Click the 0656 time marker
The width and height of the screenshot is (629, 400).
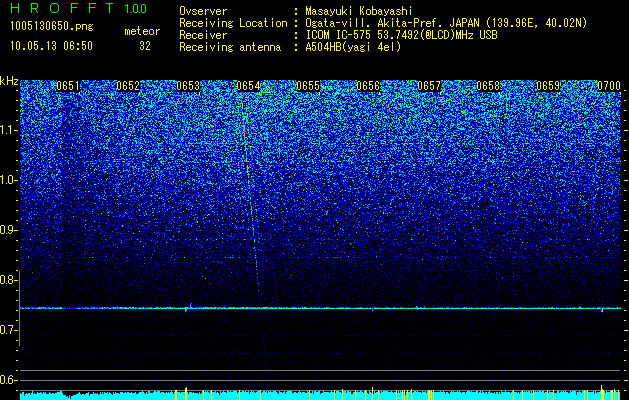coord(368,86)
